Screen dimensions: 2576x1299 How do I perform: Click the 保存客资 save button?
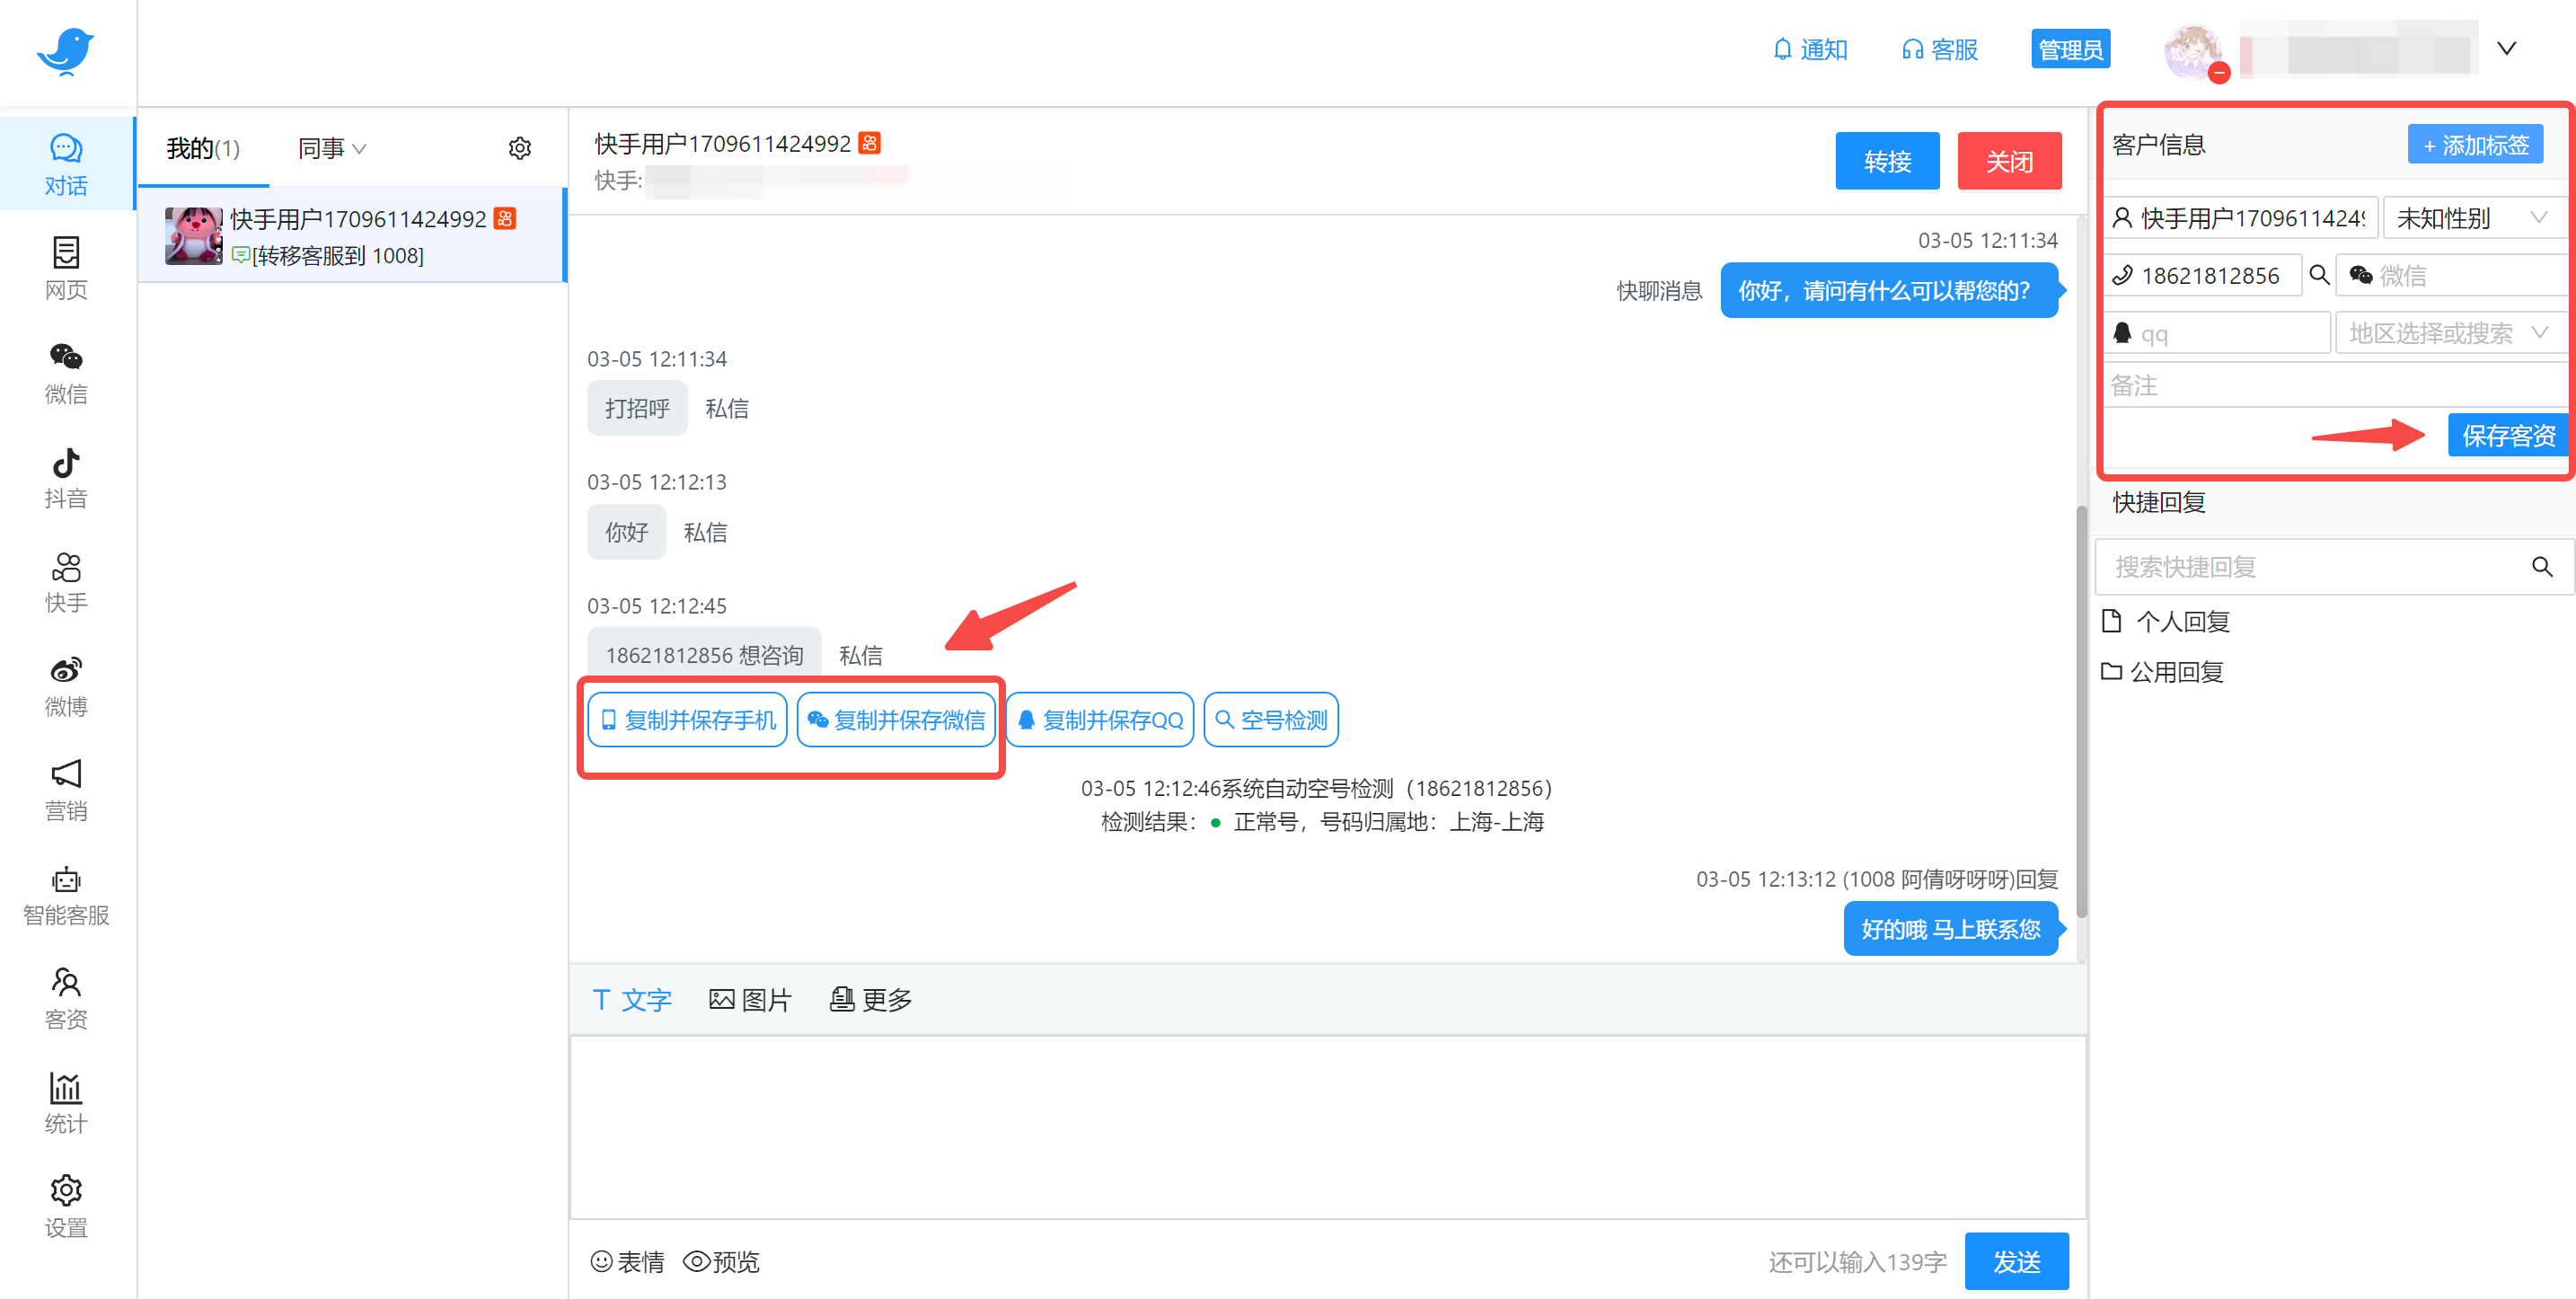(2508, 435)
